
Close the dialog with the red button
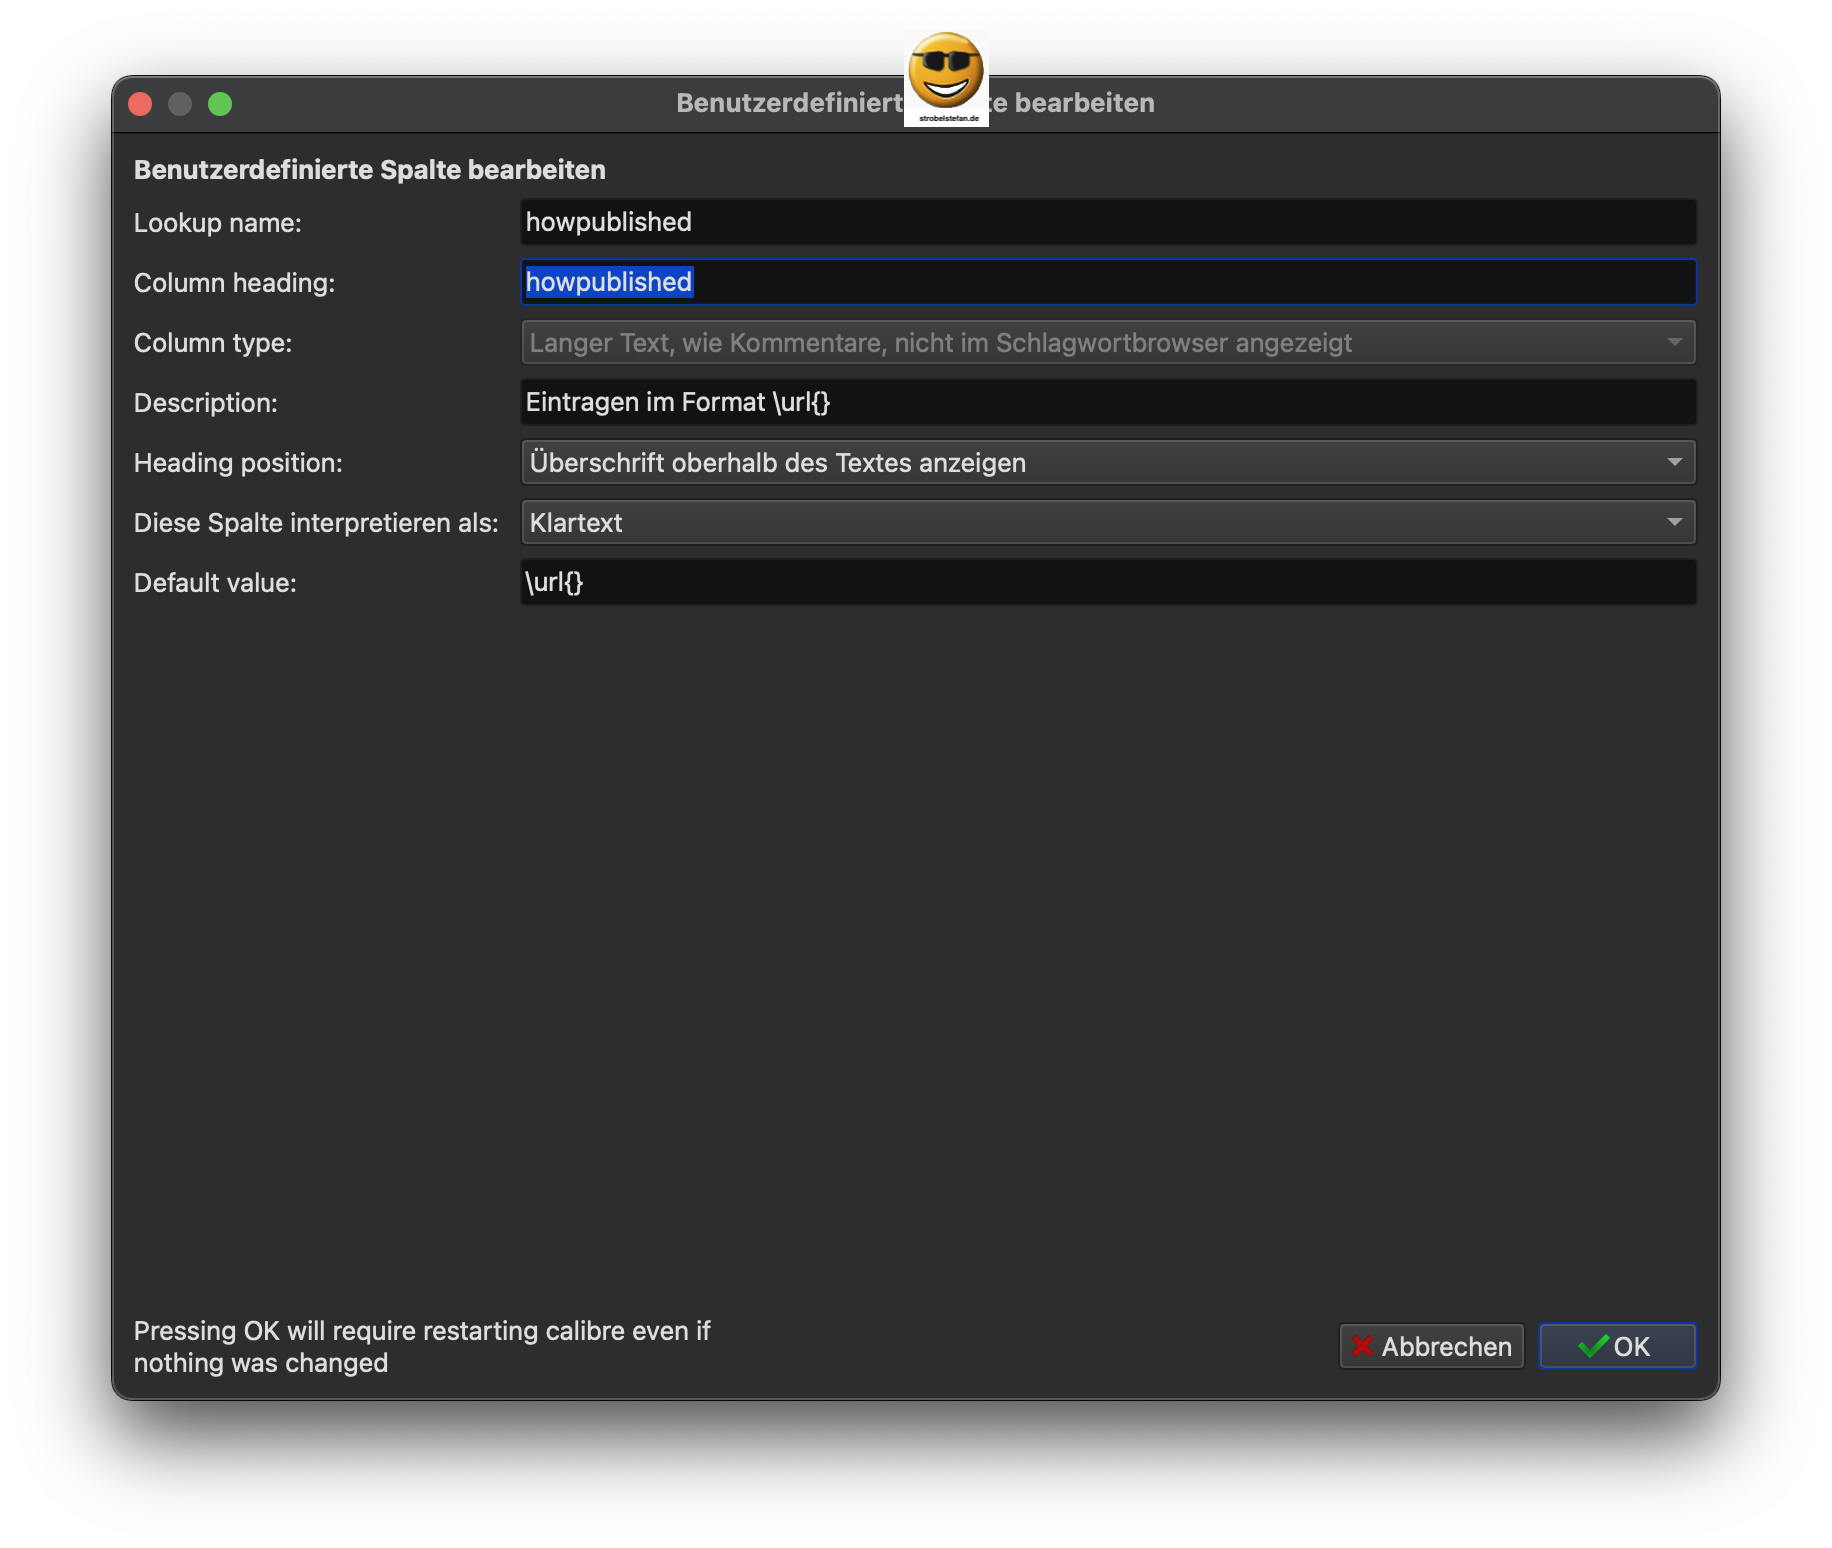(x=141, y=104)
